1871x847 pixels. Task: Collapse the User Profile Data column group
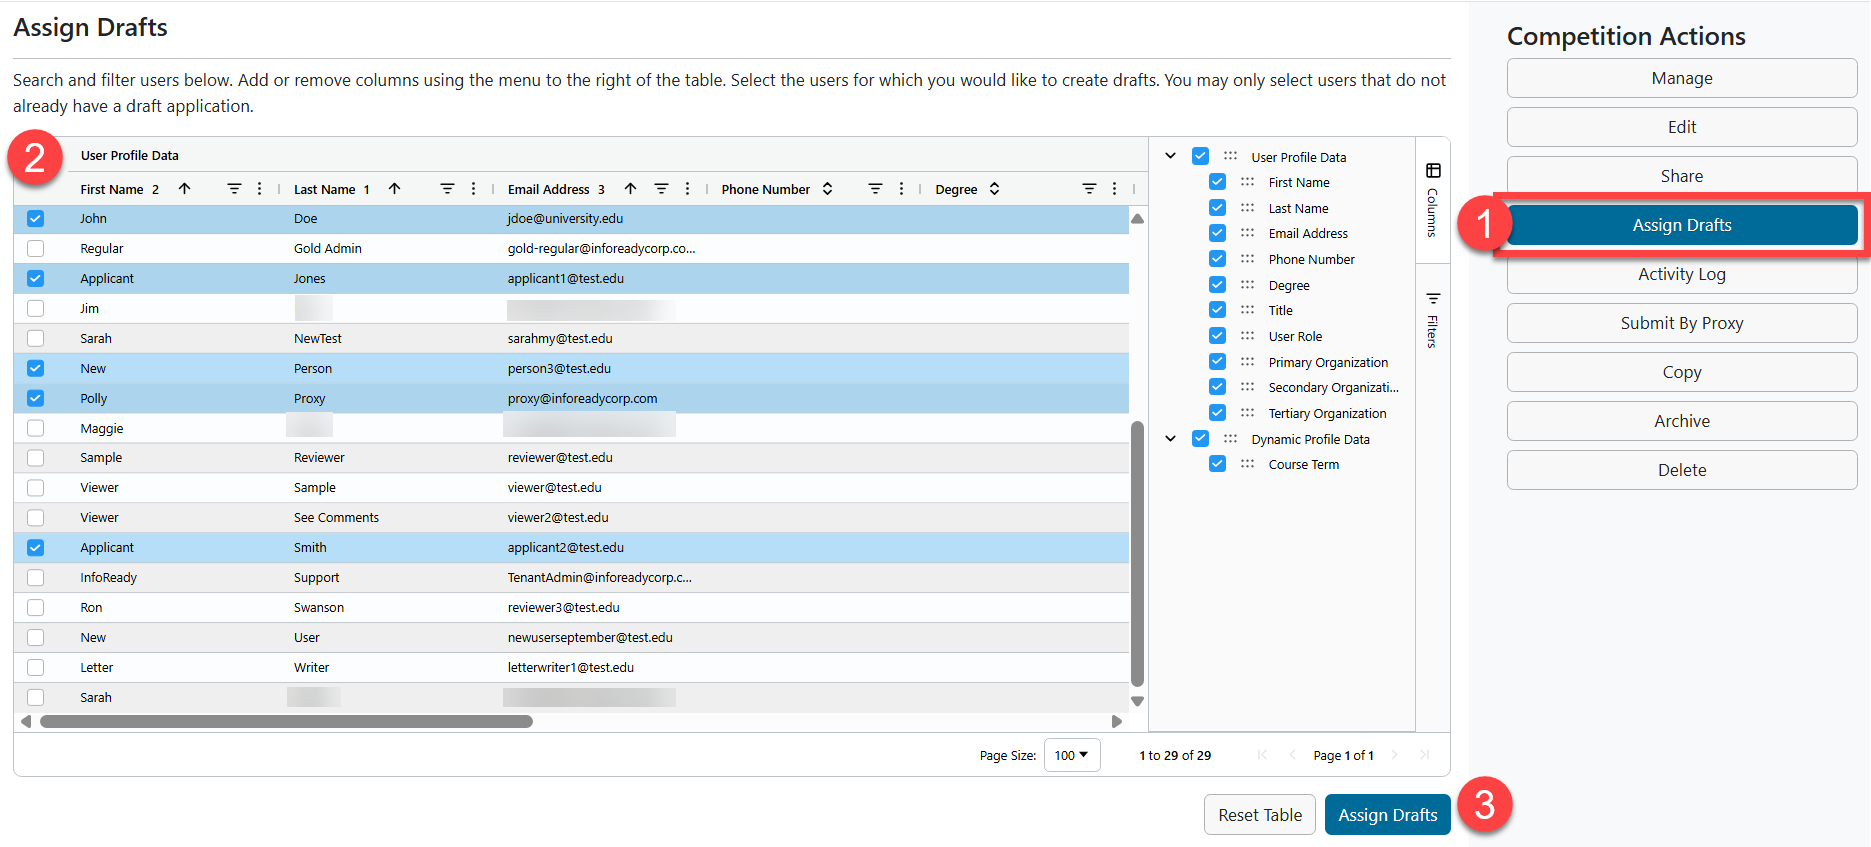click(1170, 156)
